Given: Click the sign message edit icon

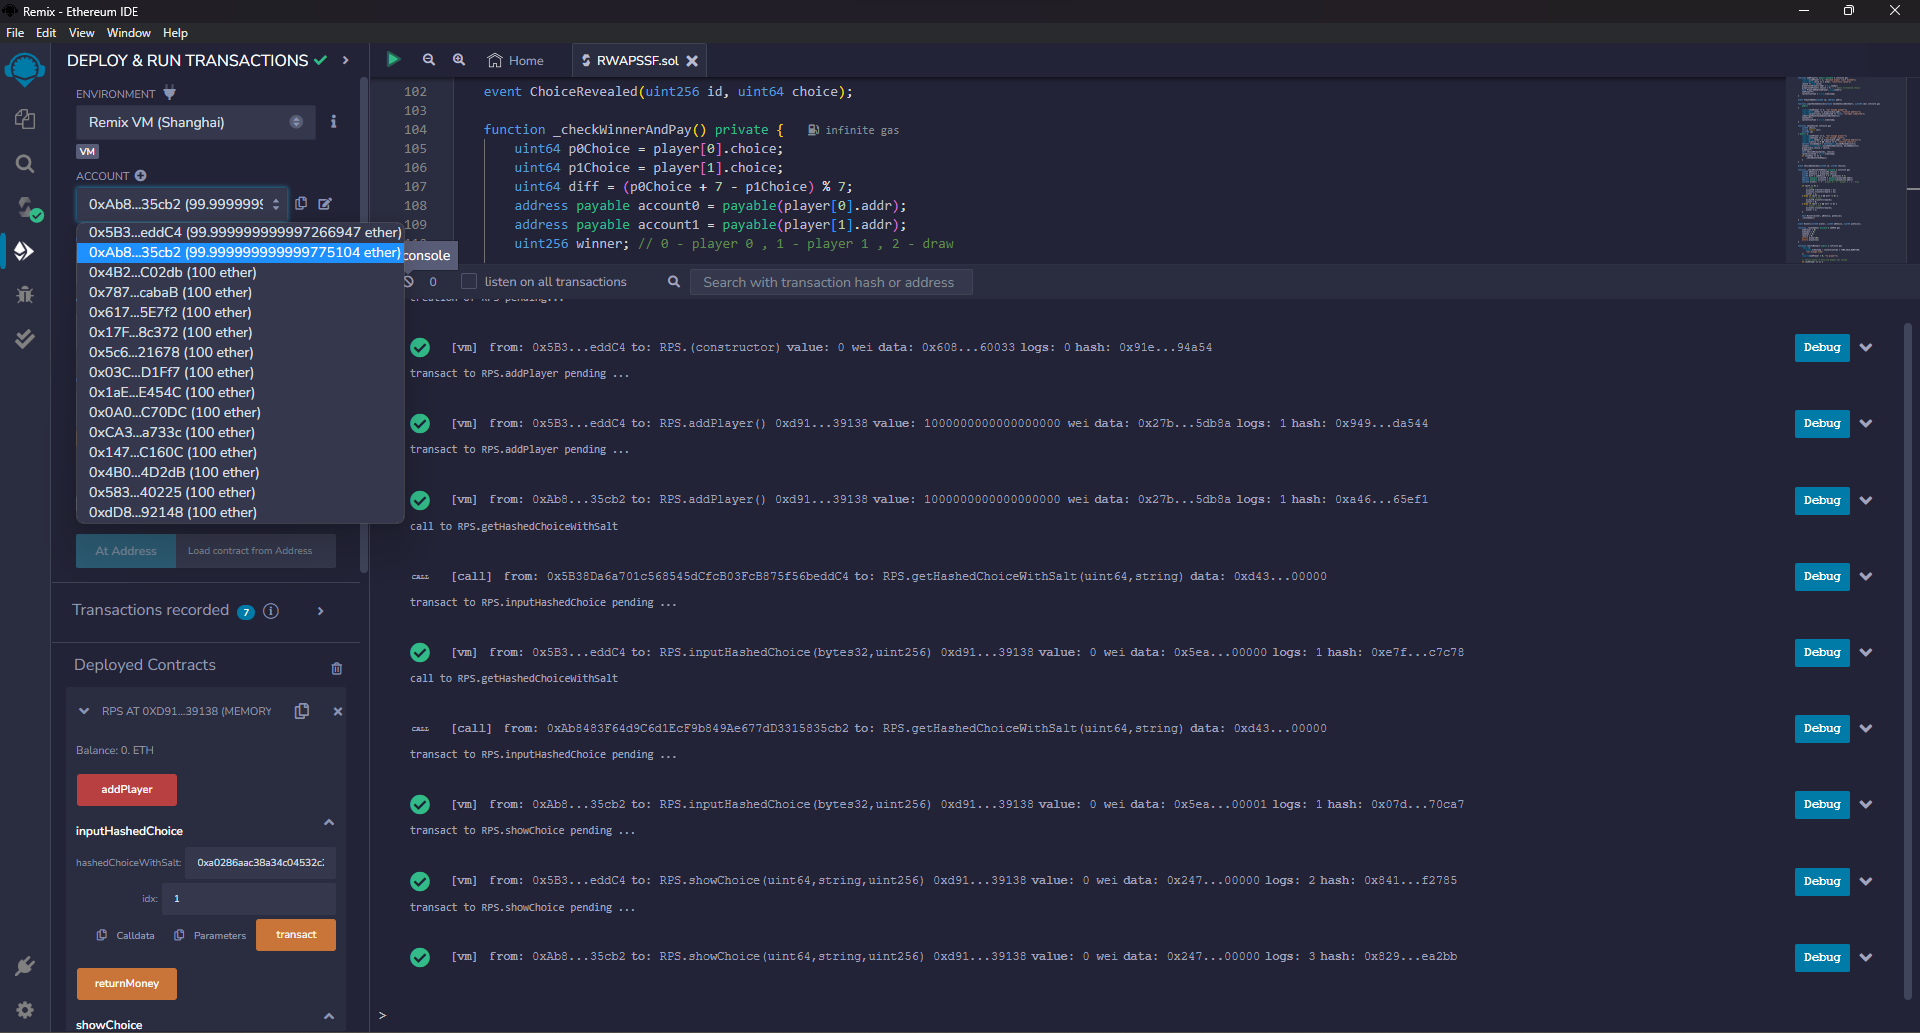Looking at the screenshot, I should point(325,203).
